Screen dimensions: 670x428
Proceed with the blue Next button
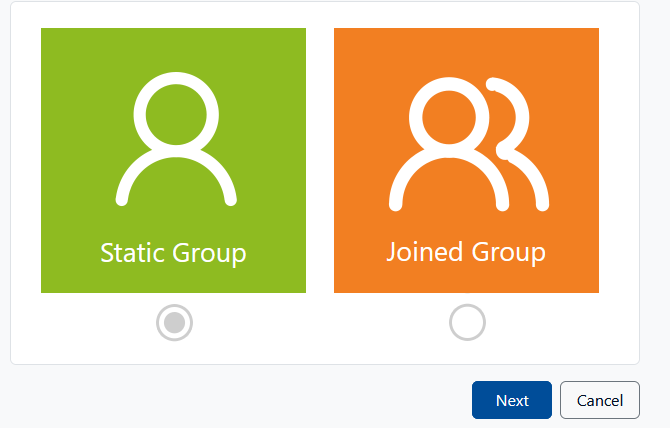coord(512,400)
